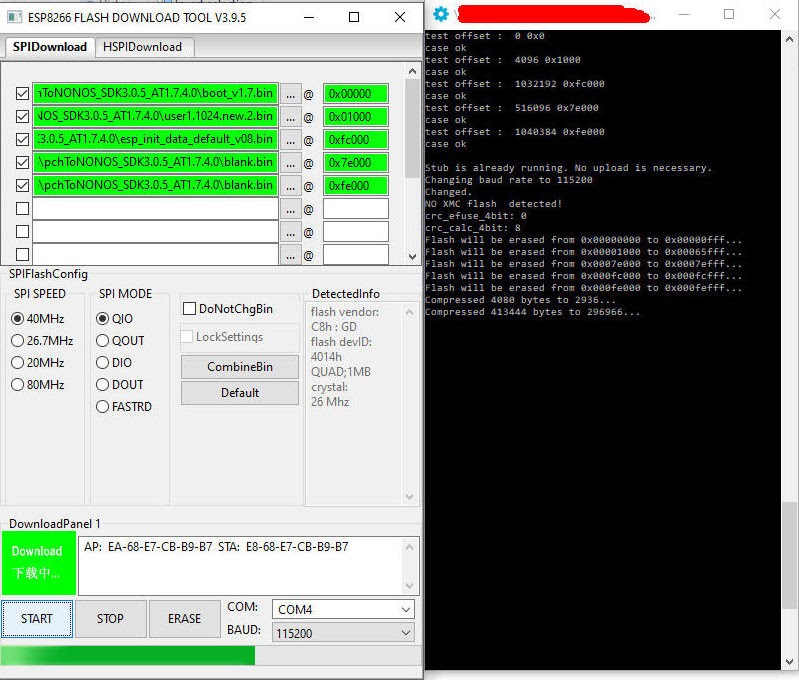Browse file for boot_v1.7.bin row
Screen dimensions: 799x680
(290, 94)
